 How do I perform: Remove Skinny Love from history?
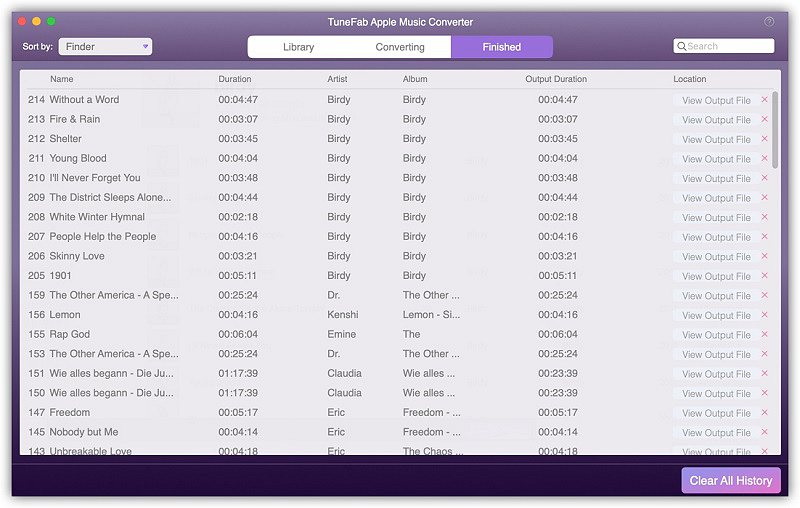coord(764,256)
